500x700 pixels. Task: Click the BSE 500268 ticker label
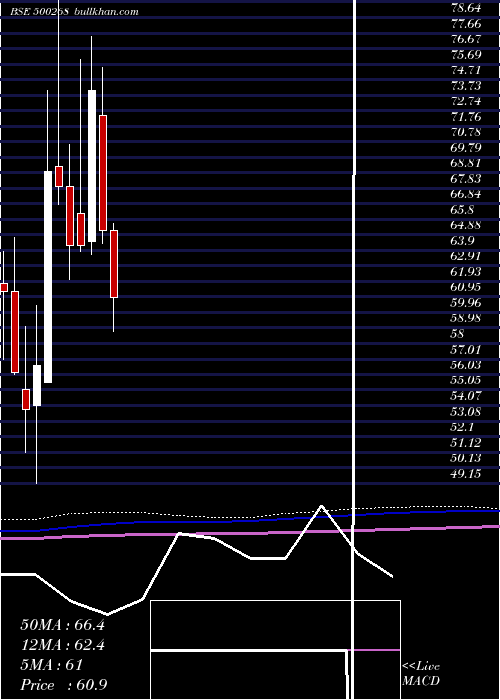[39, 12]
